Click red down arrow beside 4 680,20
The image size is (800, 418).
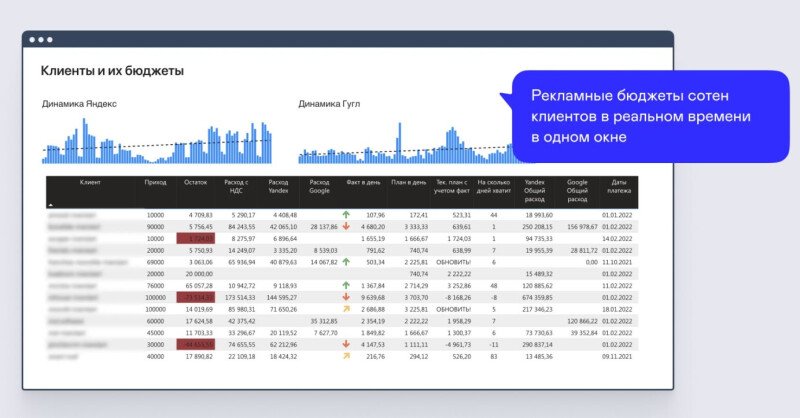(x=346, y=227)
